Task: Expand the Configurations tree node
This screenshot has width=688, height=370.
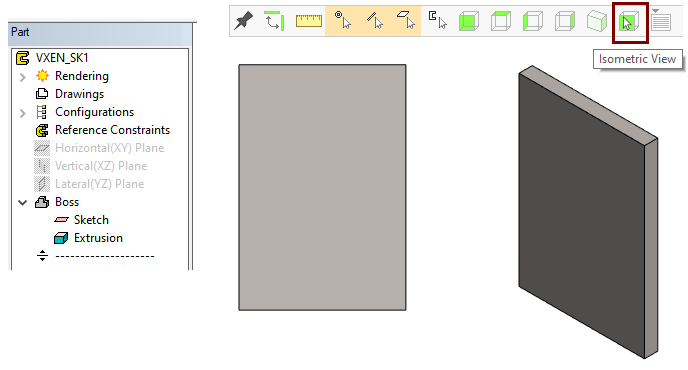Action: [x=23, y=113]
